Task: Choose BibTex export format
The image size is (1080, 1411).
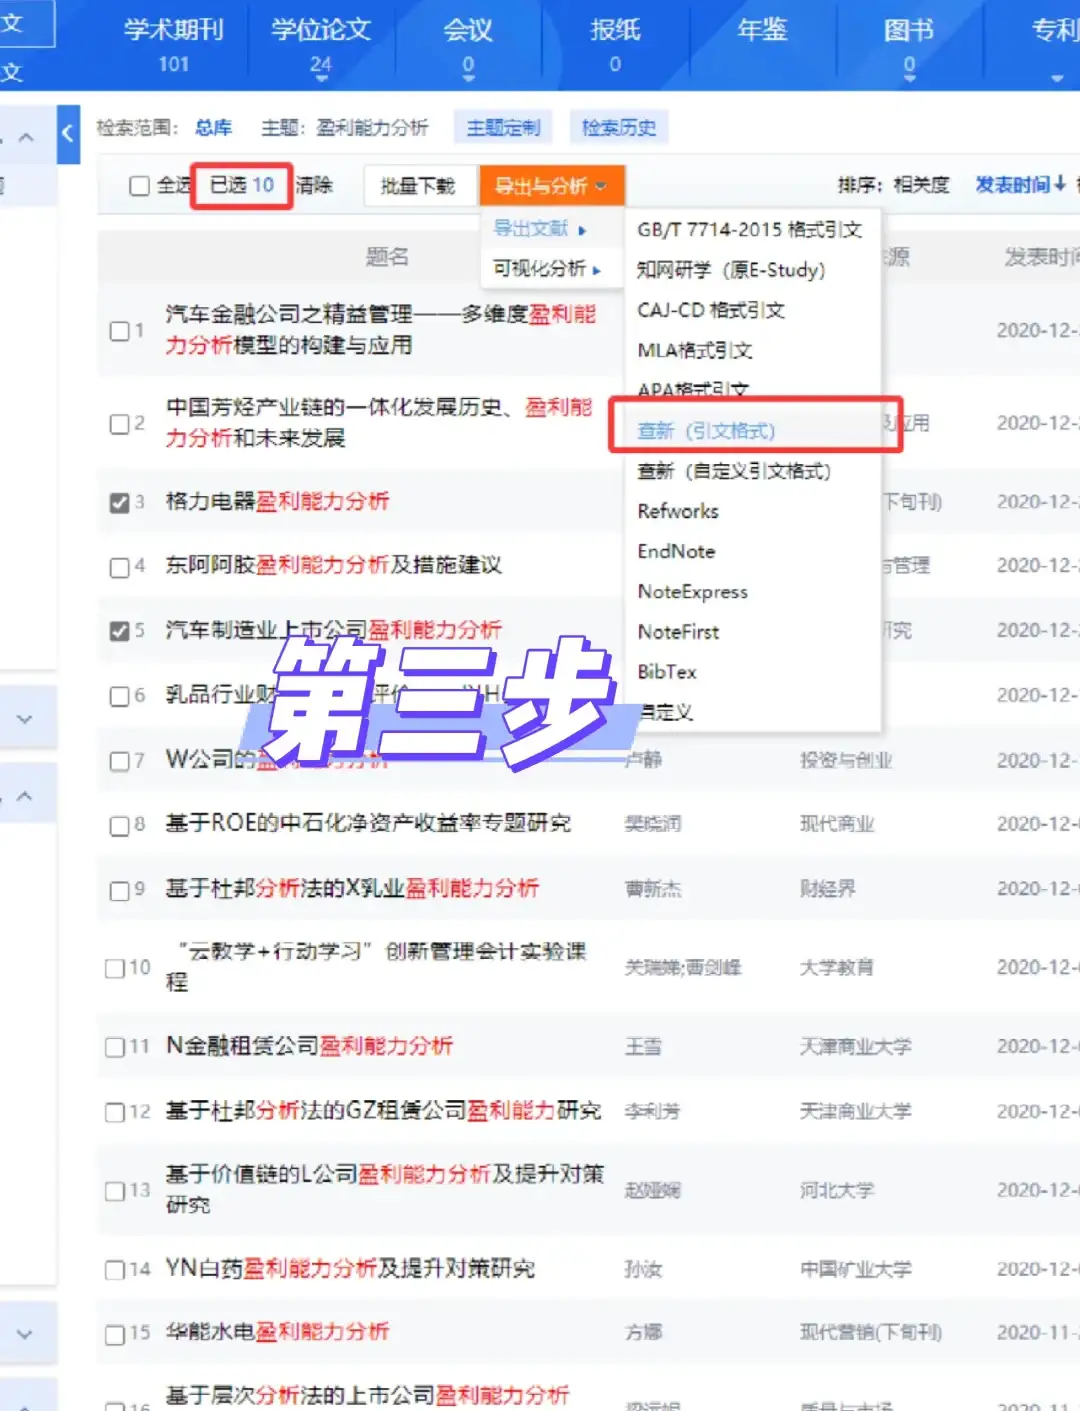Action: coord(667,672)
